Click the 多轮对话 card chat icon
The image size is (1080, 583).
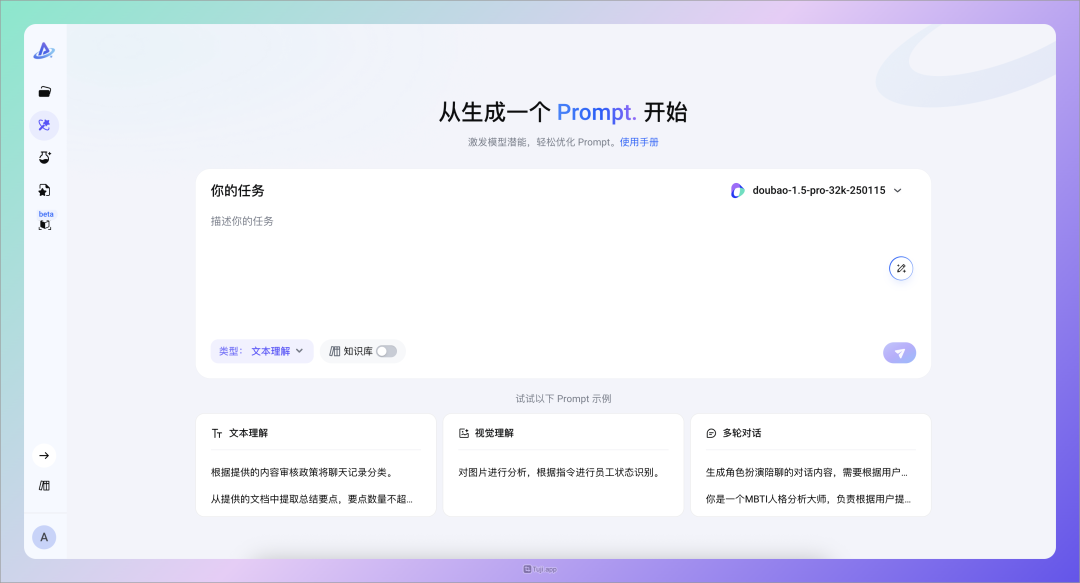pyautogui.click(x=711, y=433)
